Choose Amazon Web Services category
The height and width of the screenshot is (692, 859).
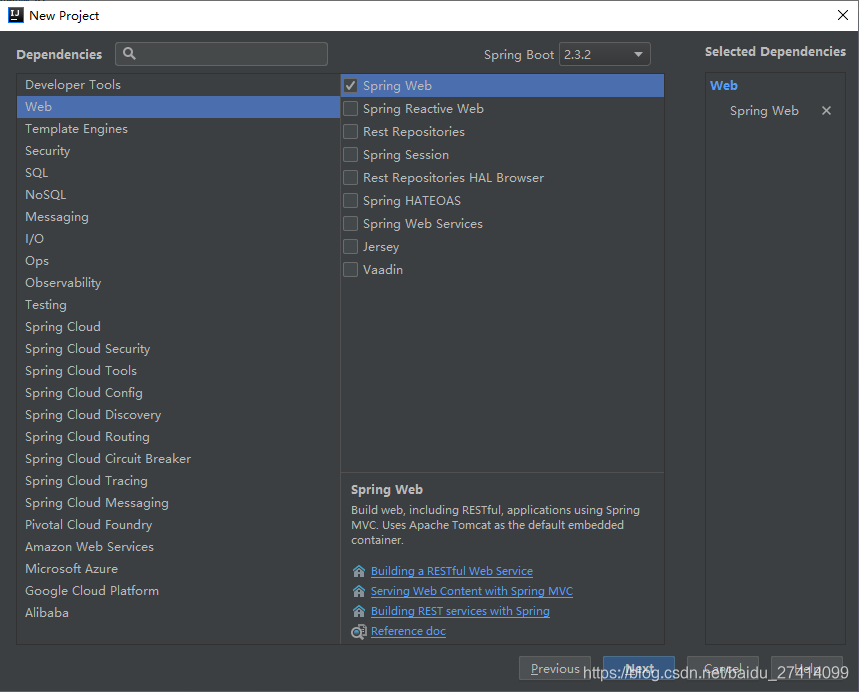179,547
